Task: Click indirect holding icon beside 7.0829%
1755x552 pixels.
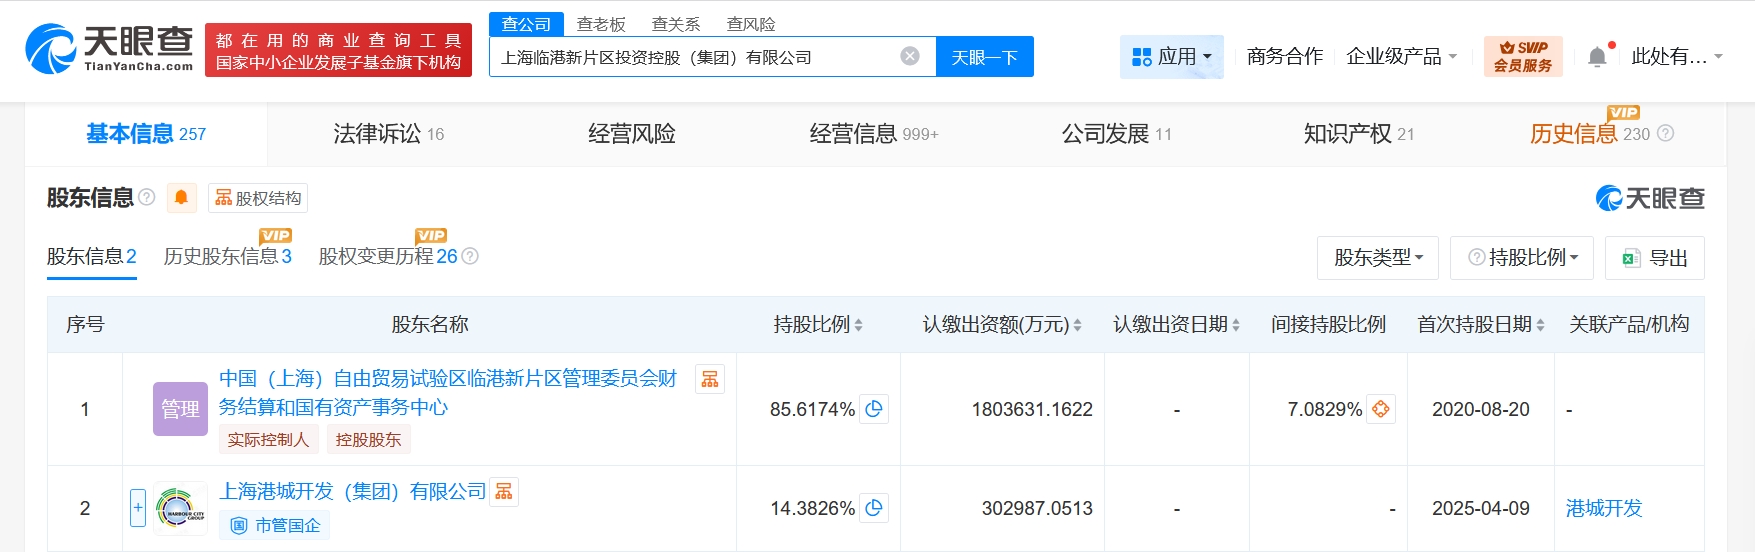Action: [1381, 409]
